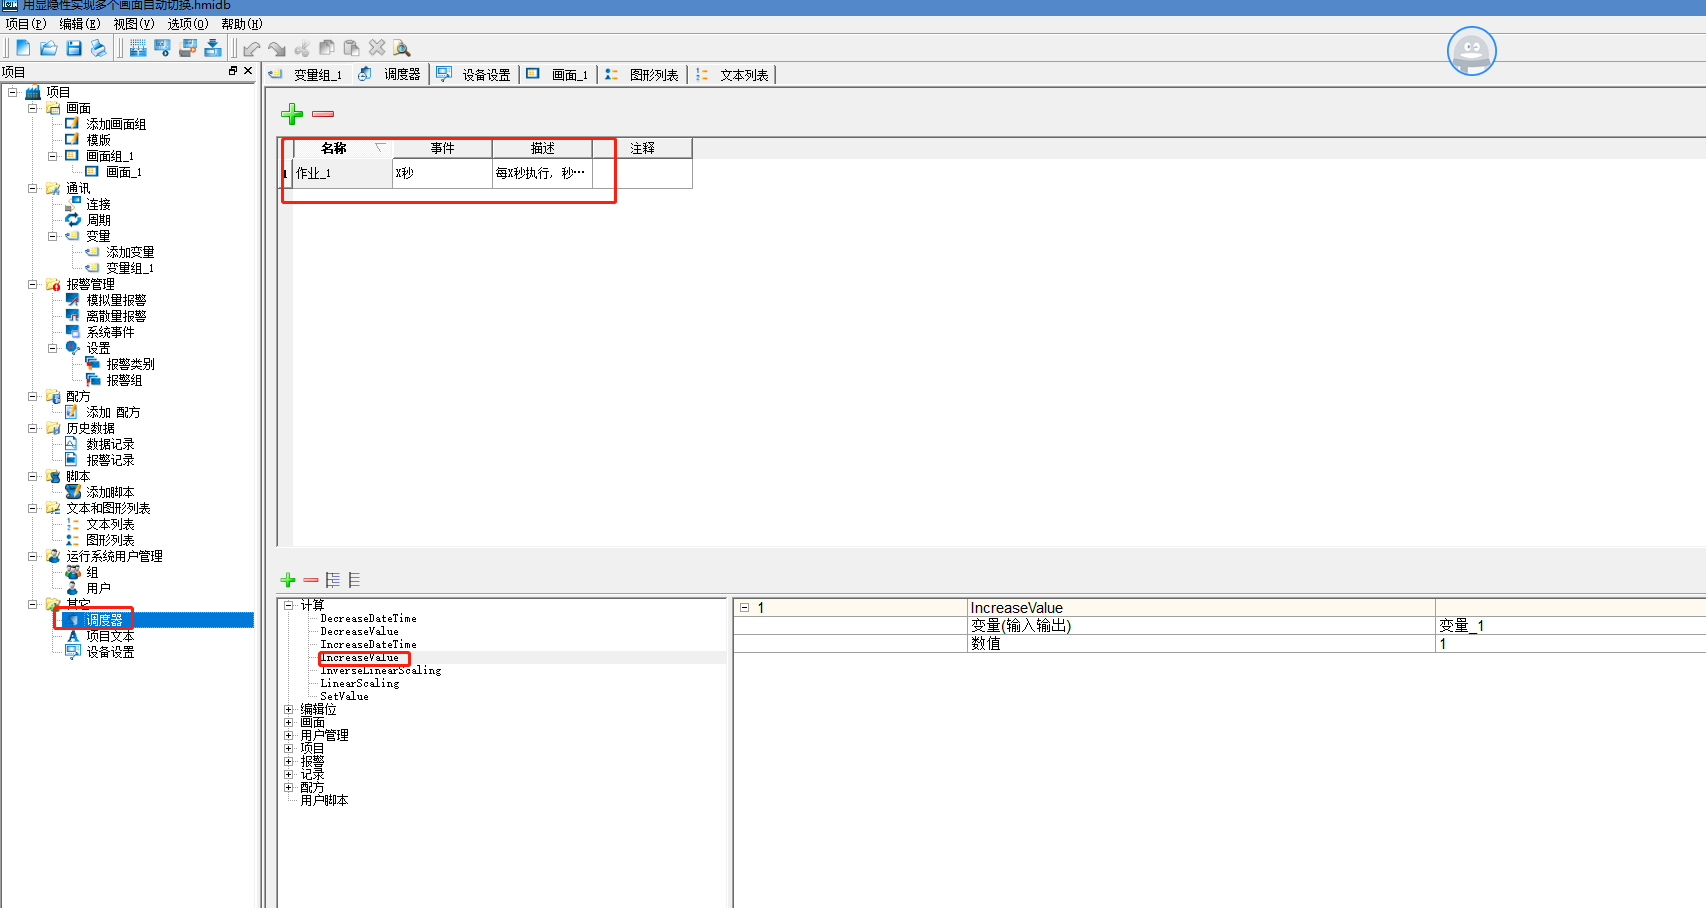The height and width of the screenshot is (908, 1706).
Task: Collapse the 通讯 tree node
Action: [x=33, y=188]
